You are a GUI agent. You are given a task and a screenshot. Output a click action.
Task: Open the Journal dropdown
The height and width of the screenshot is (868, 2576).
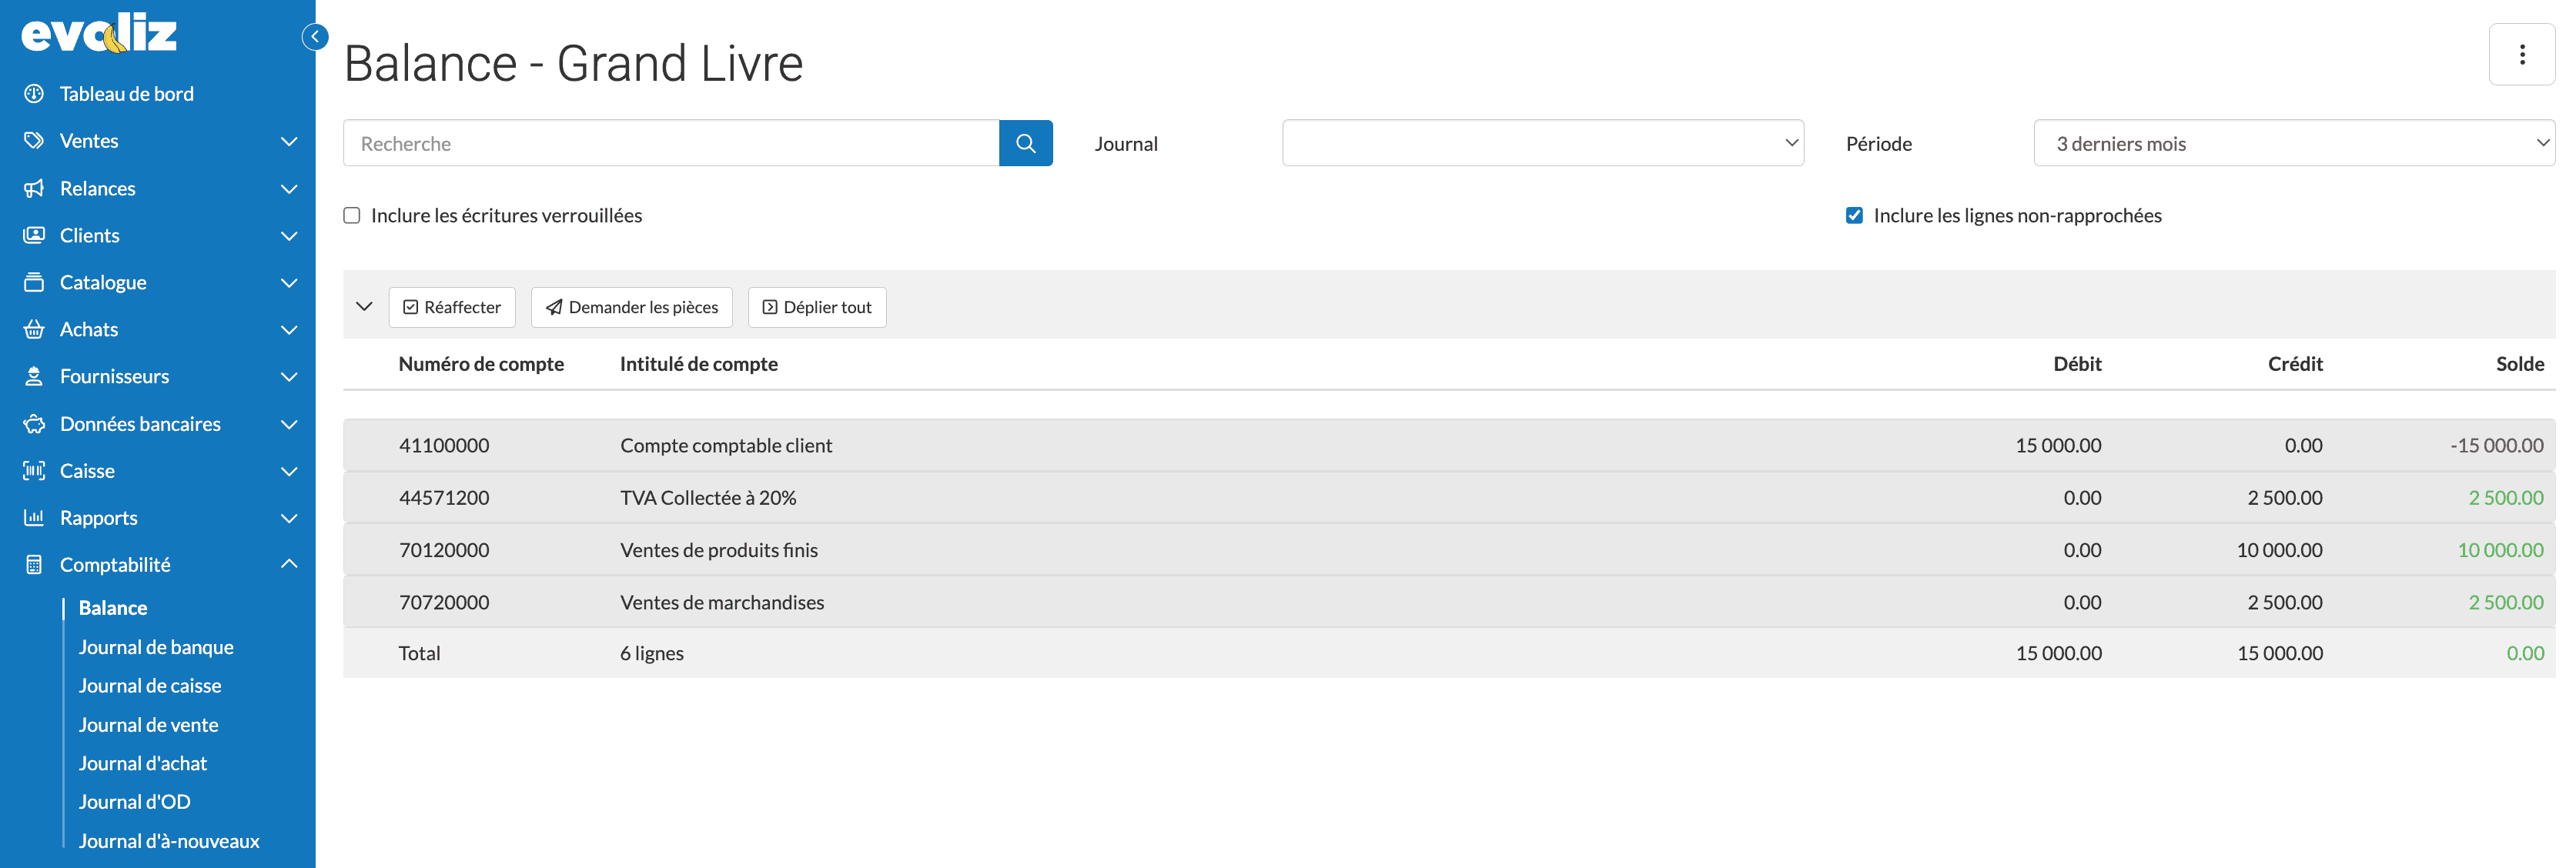(x=1543, y=143)
